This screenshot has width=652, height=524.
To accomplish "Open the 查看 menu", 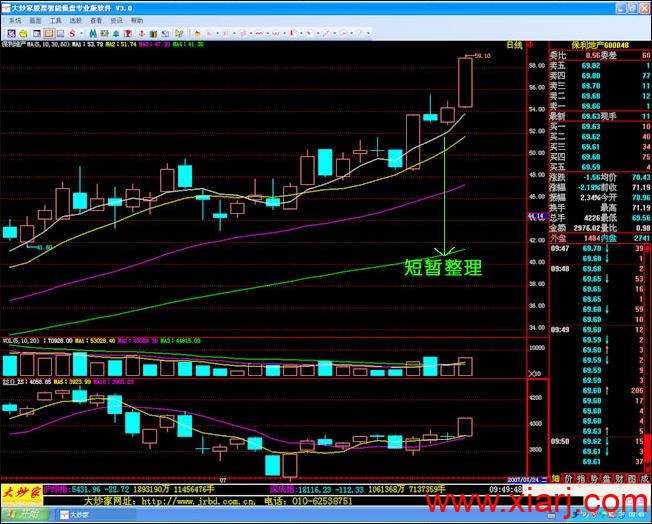I will 96,20.
